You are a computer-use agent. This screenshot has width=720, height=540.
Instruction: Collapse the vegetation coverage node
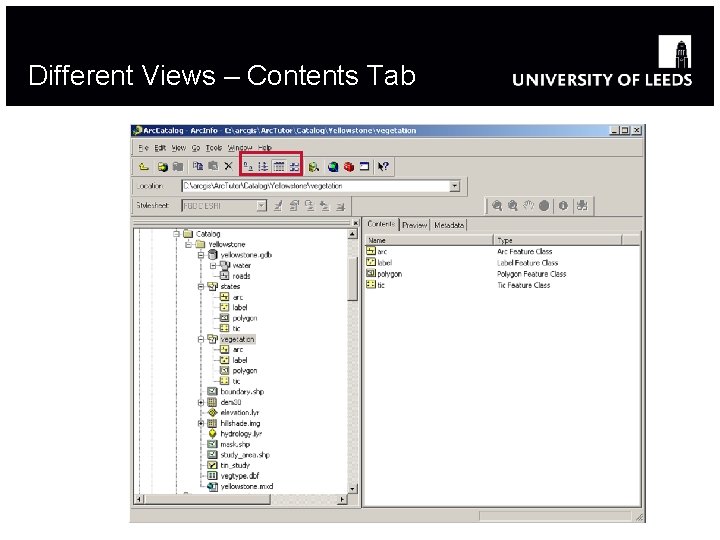201,339
